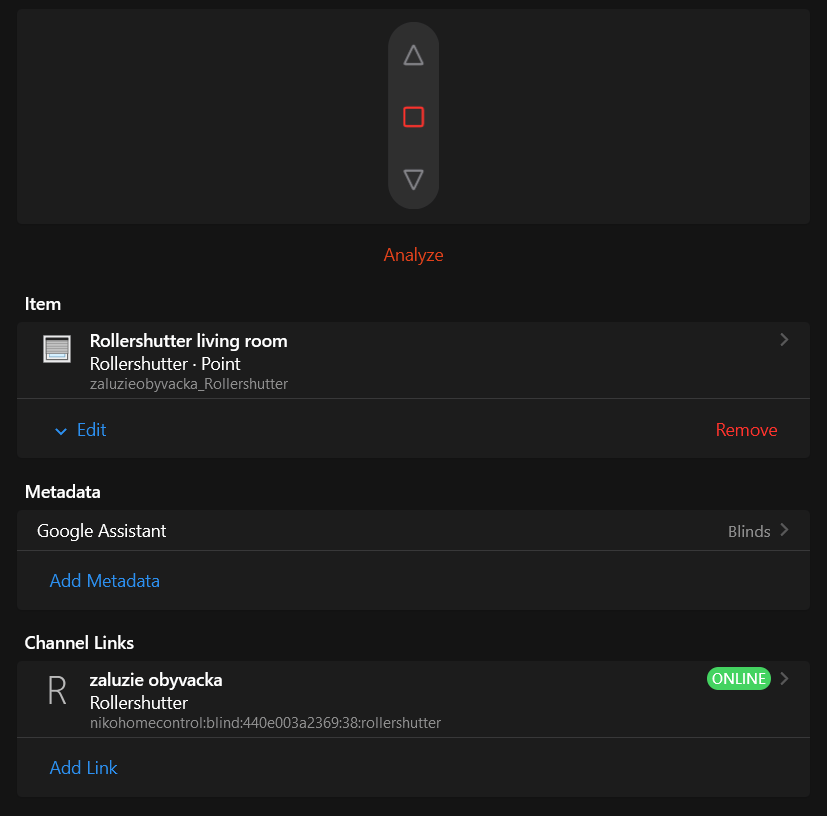
Task: Click Add Link
Action: tap(84, 768)
